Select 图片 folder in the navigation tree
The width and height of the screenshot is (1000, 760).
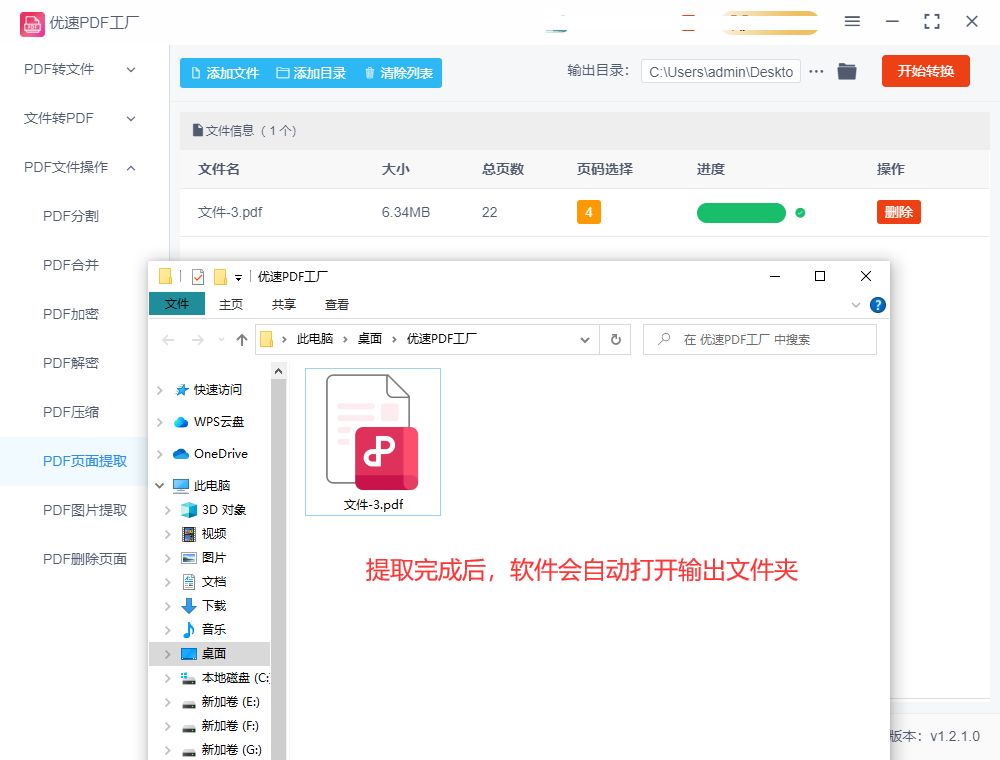(214, 558)
